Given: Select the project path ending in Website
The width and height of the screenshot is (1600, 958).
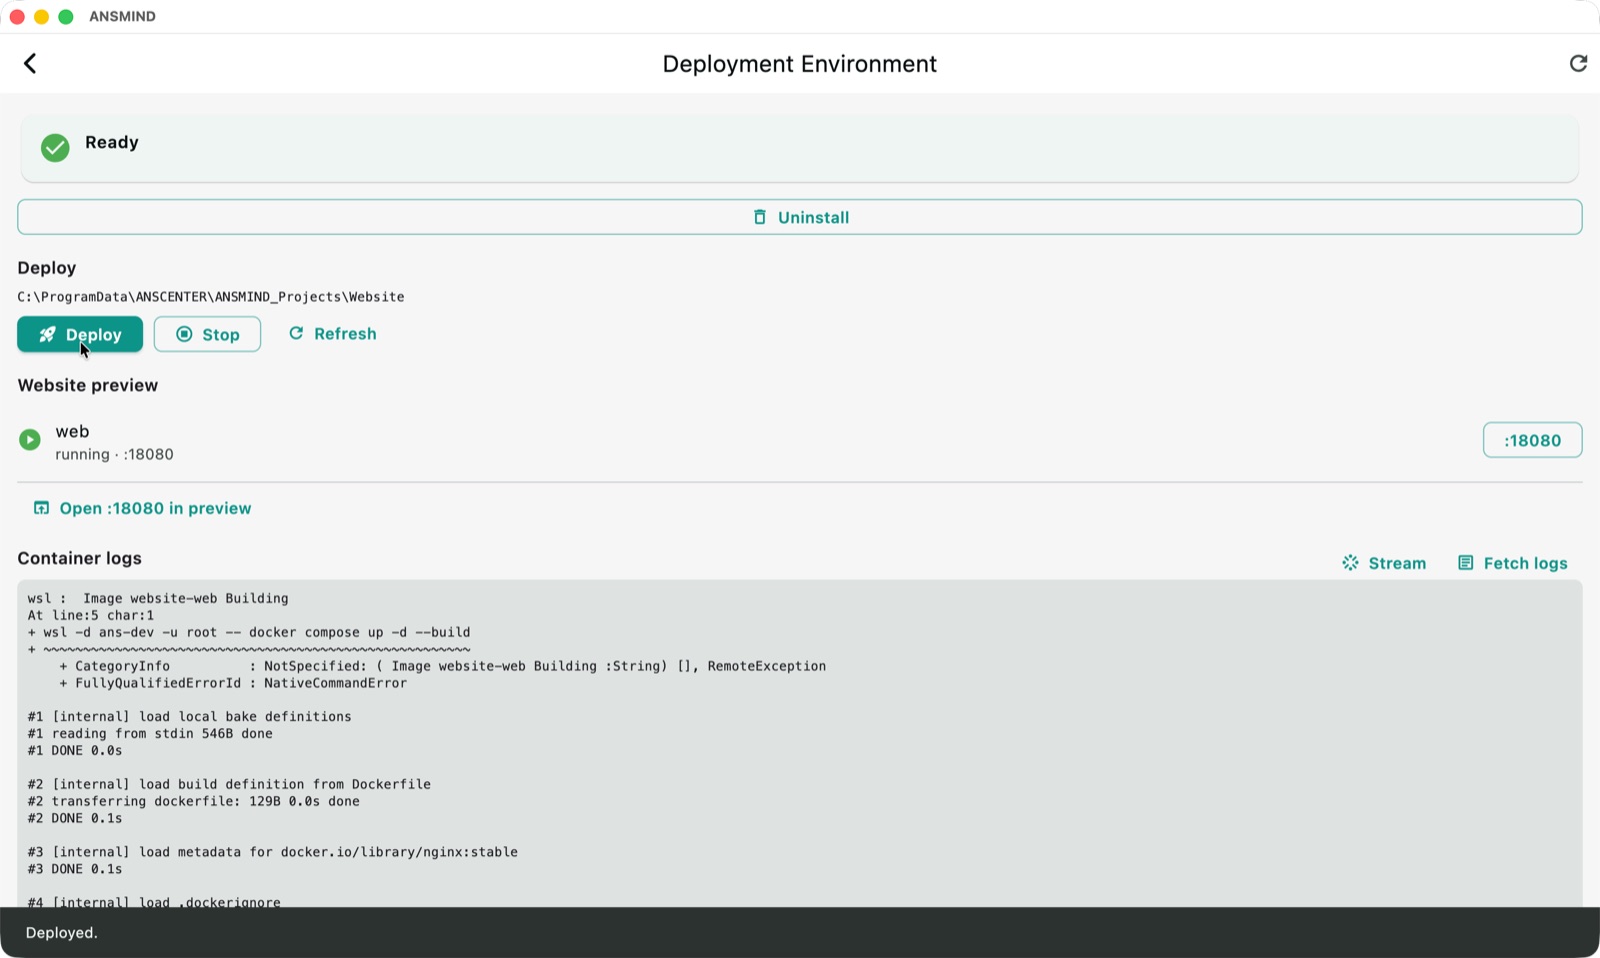Looking at the screenshot, I should 211,297.
